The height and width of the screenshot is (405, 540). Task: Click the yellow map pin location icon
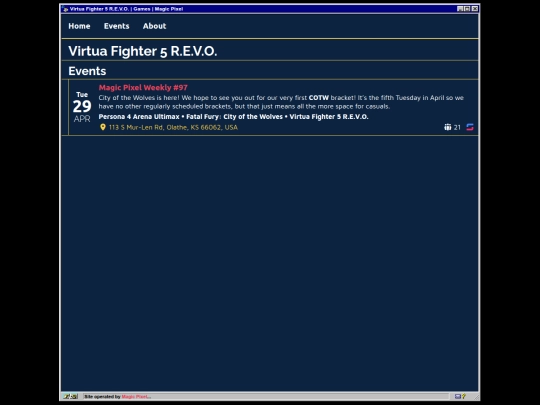pos(103,127)
